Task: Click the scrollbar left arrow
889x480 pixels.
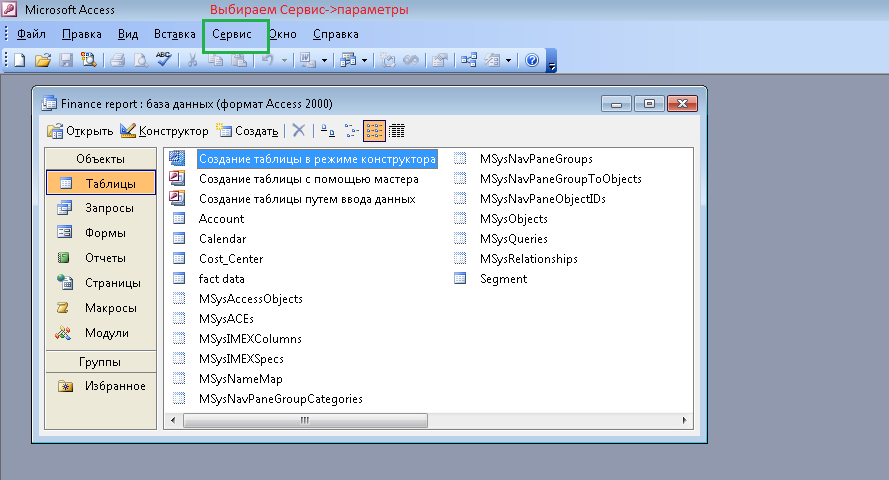Action: [173, 420]
